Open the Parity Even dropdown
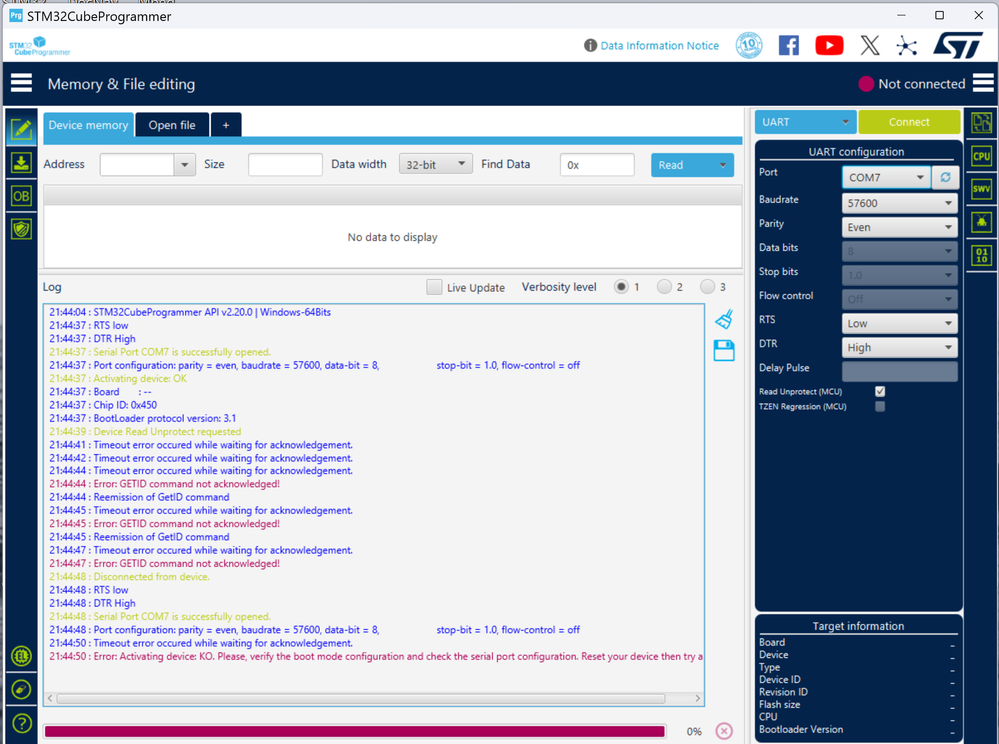The image size is (999, 744). tap(899, 227)
